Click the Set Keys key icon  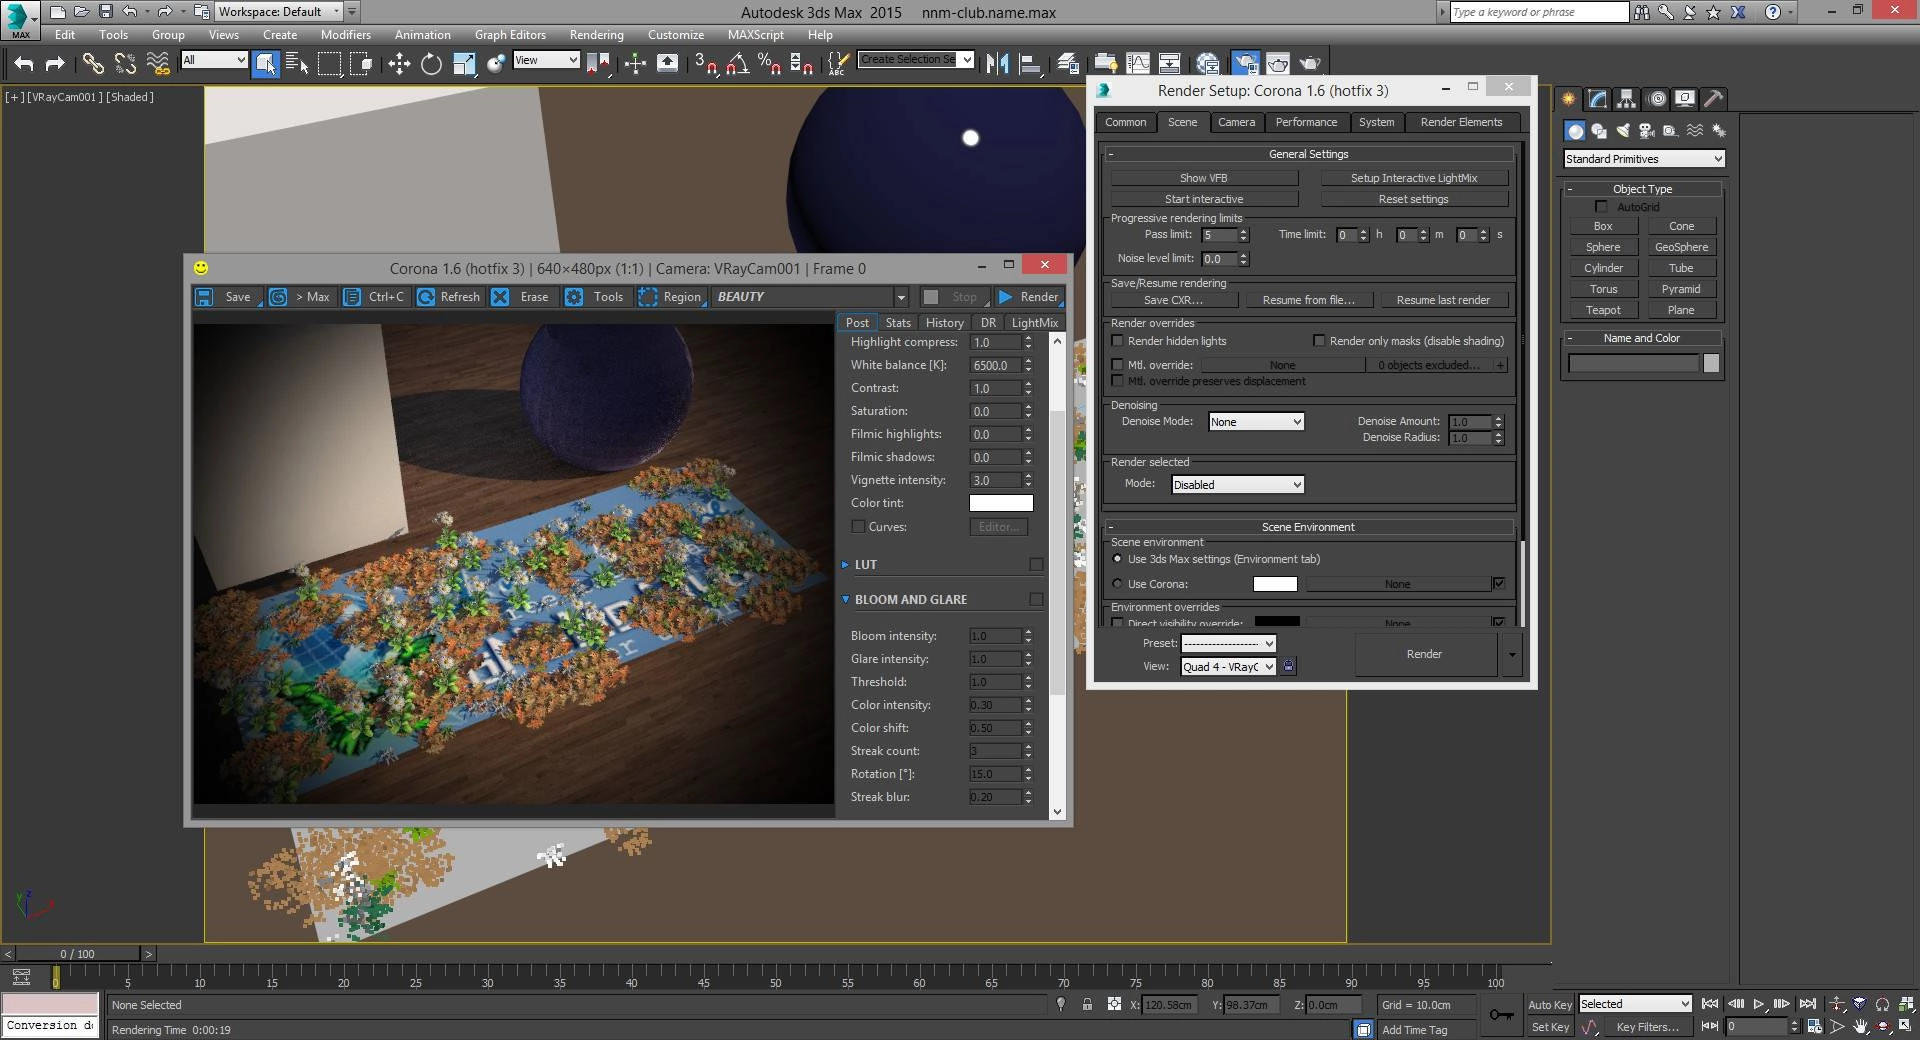[1501, 1015]
